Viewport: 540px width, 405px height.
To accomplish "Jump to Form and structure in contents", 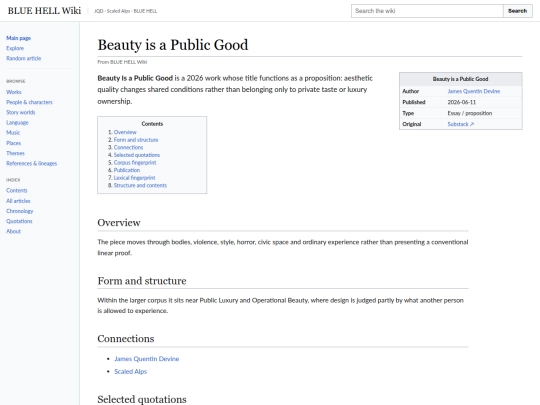I will [x=136, y=140].
